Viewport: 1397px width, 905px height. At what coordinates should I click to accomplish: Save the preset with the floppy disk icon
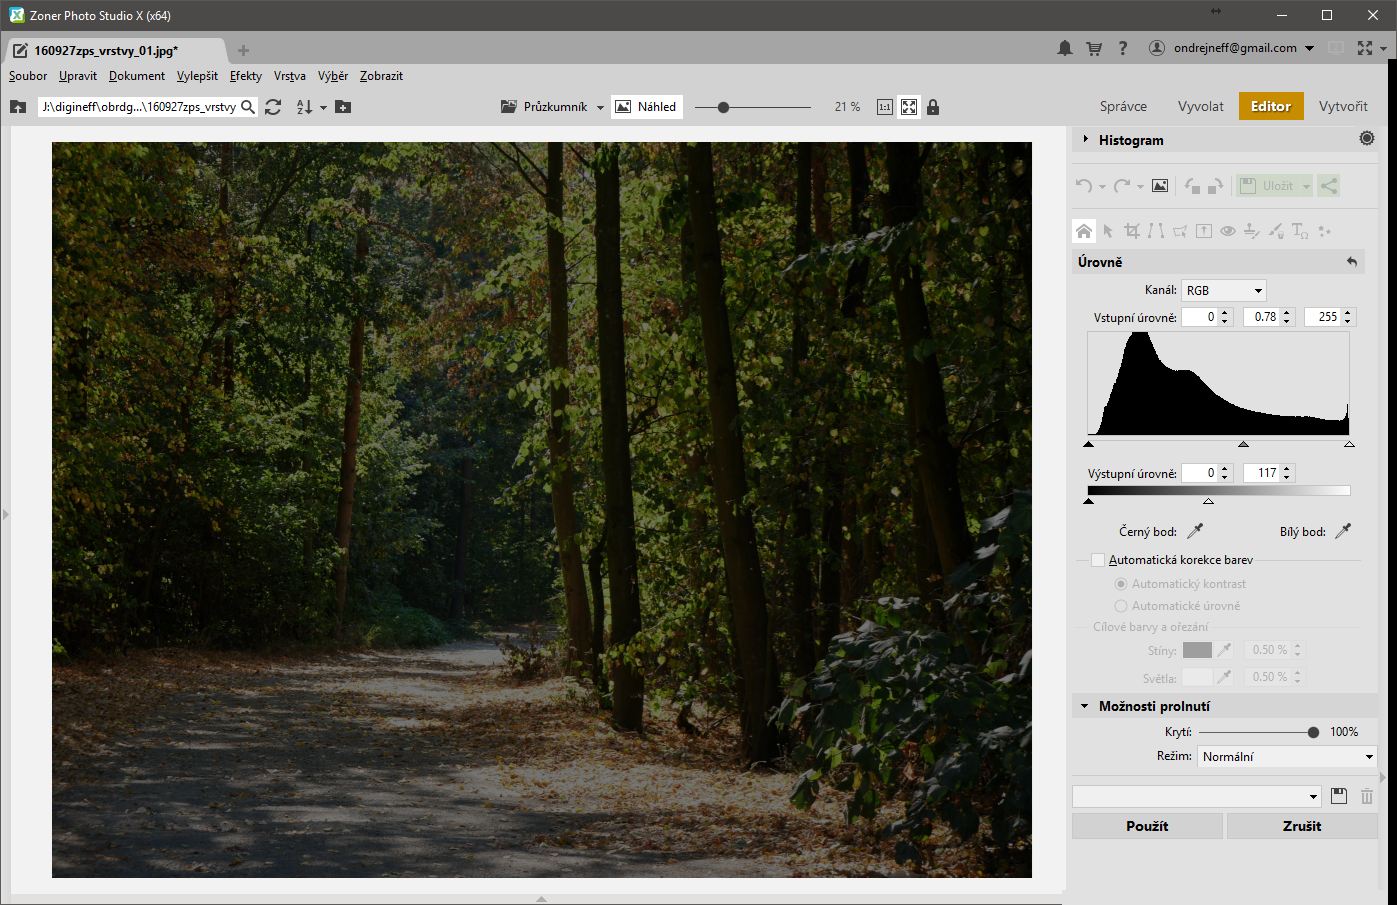(1340, 796)
